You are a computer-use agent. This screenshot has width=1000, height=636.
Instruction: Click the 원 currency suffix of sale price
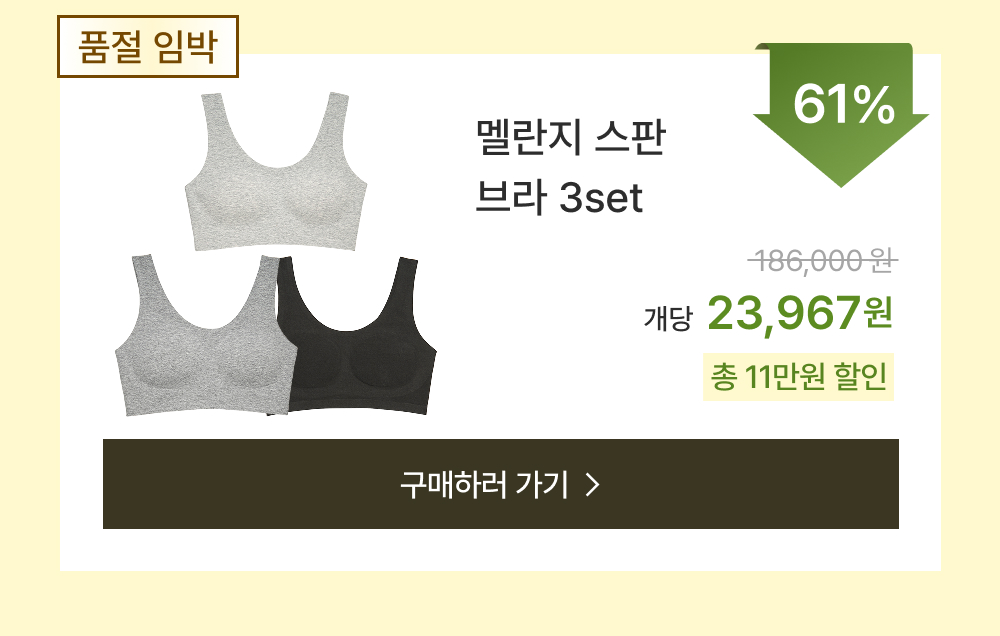878,313
